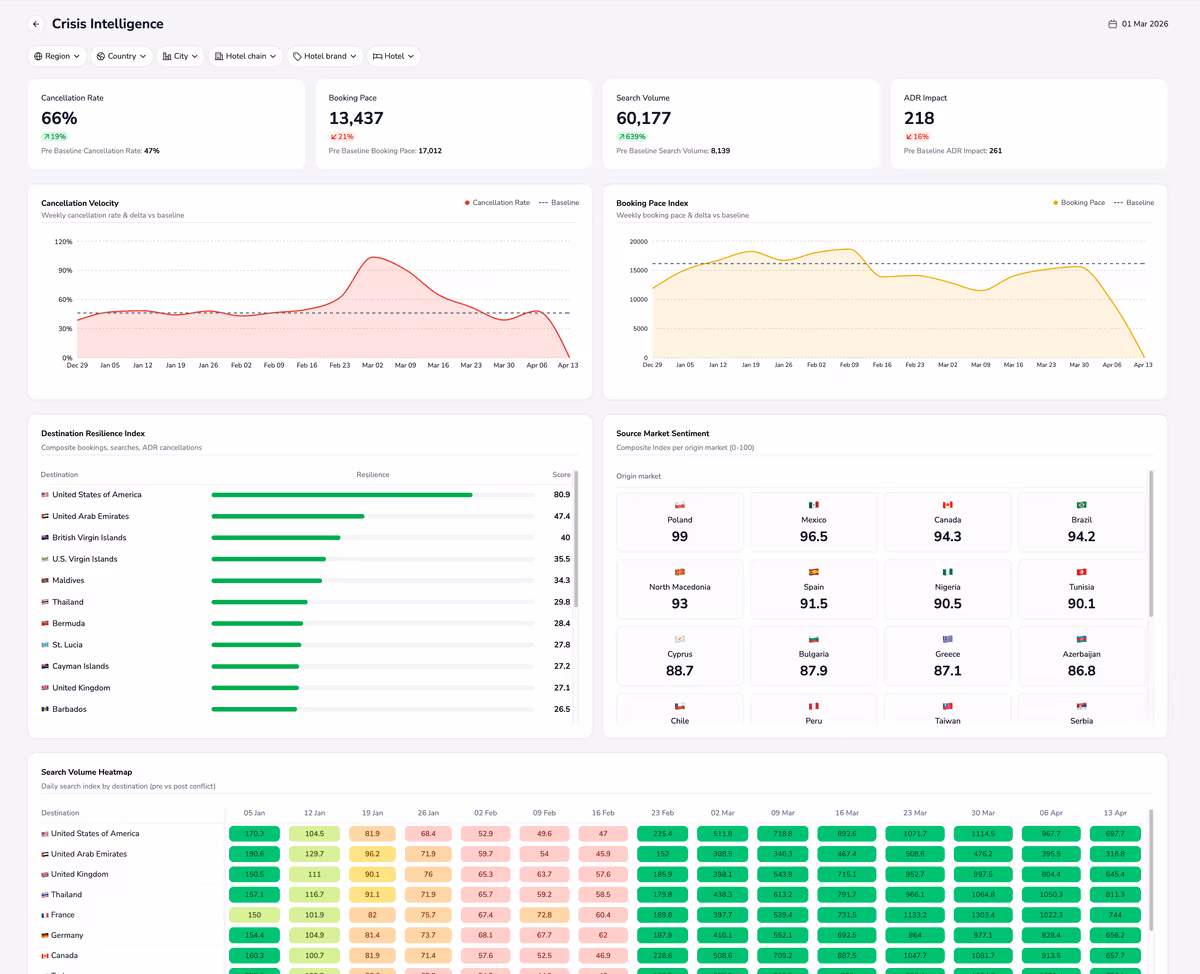1200x974 pixels.
Task: Click the North Macedonia flag icon
Action: pyautogui.click(x=680, y=572)
